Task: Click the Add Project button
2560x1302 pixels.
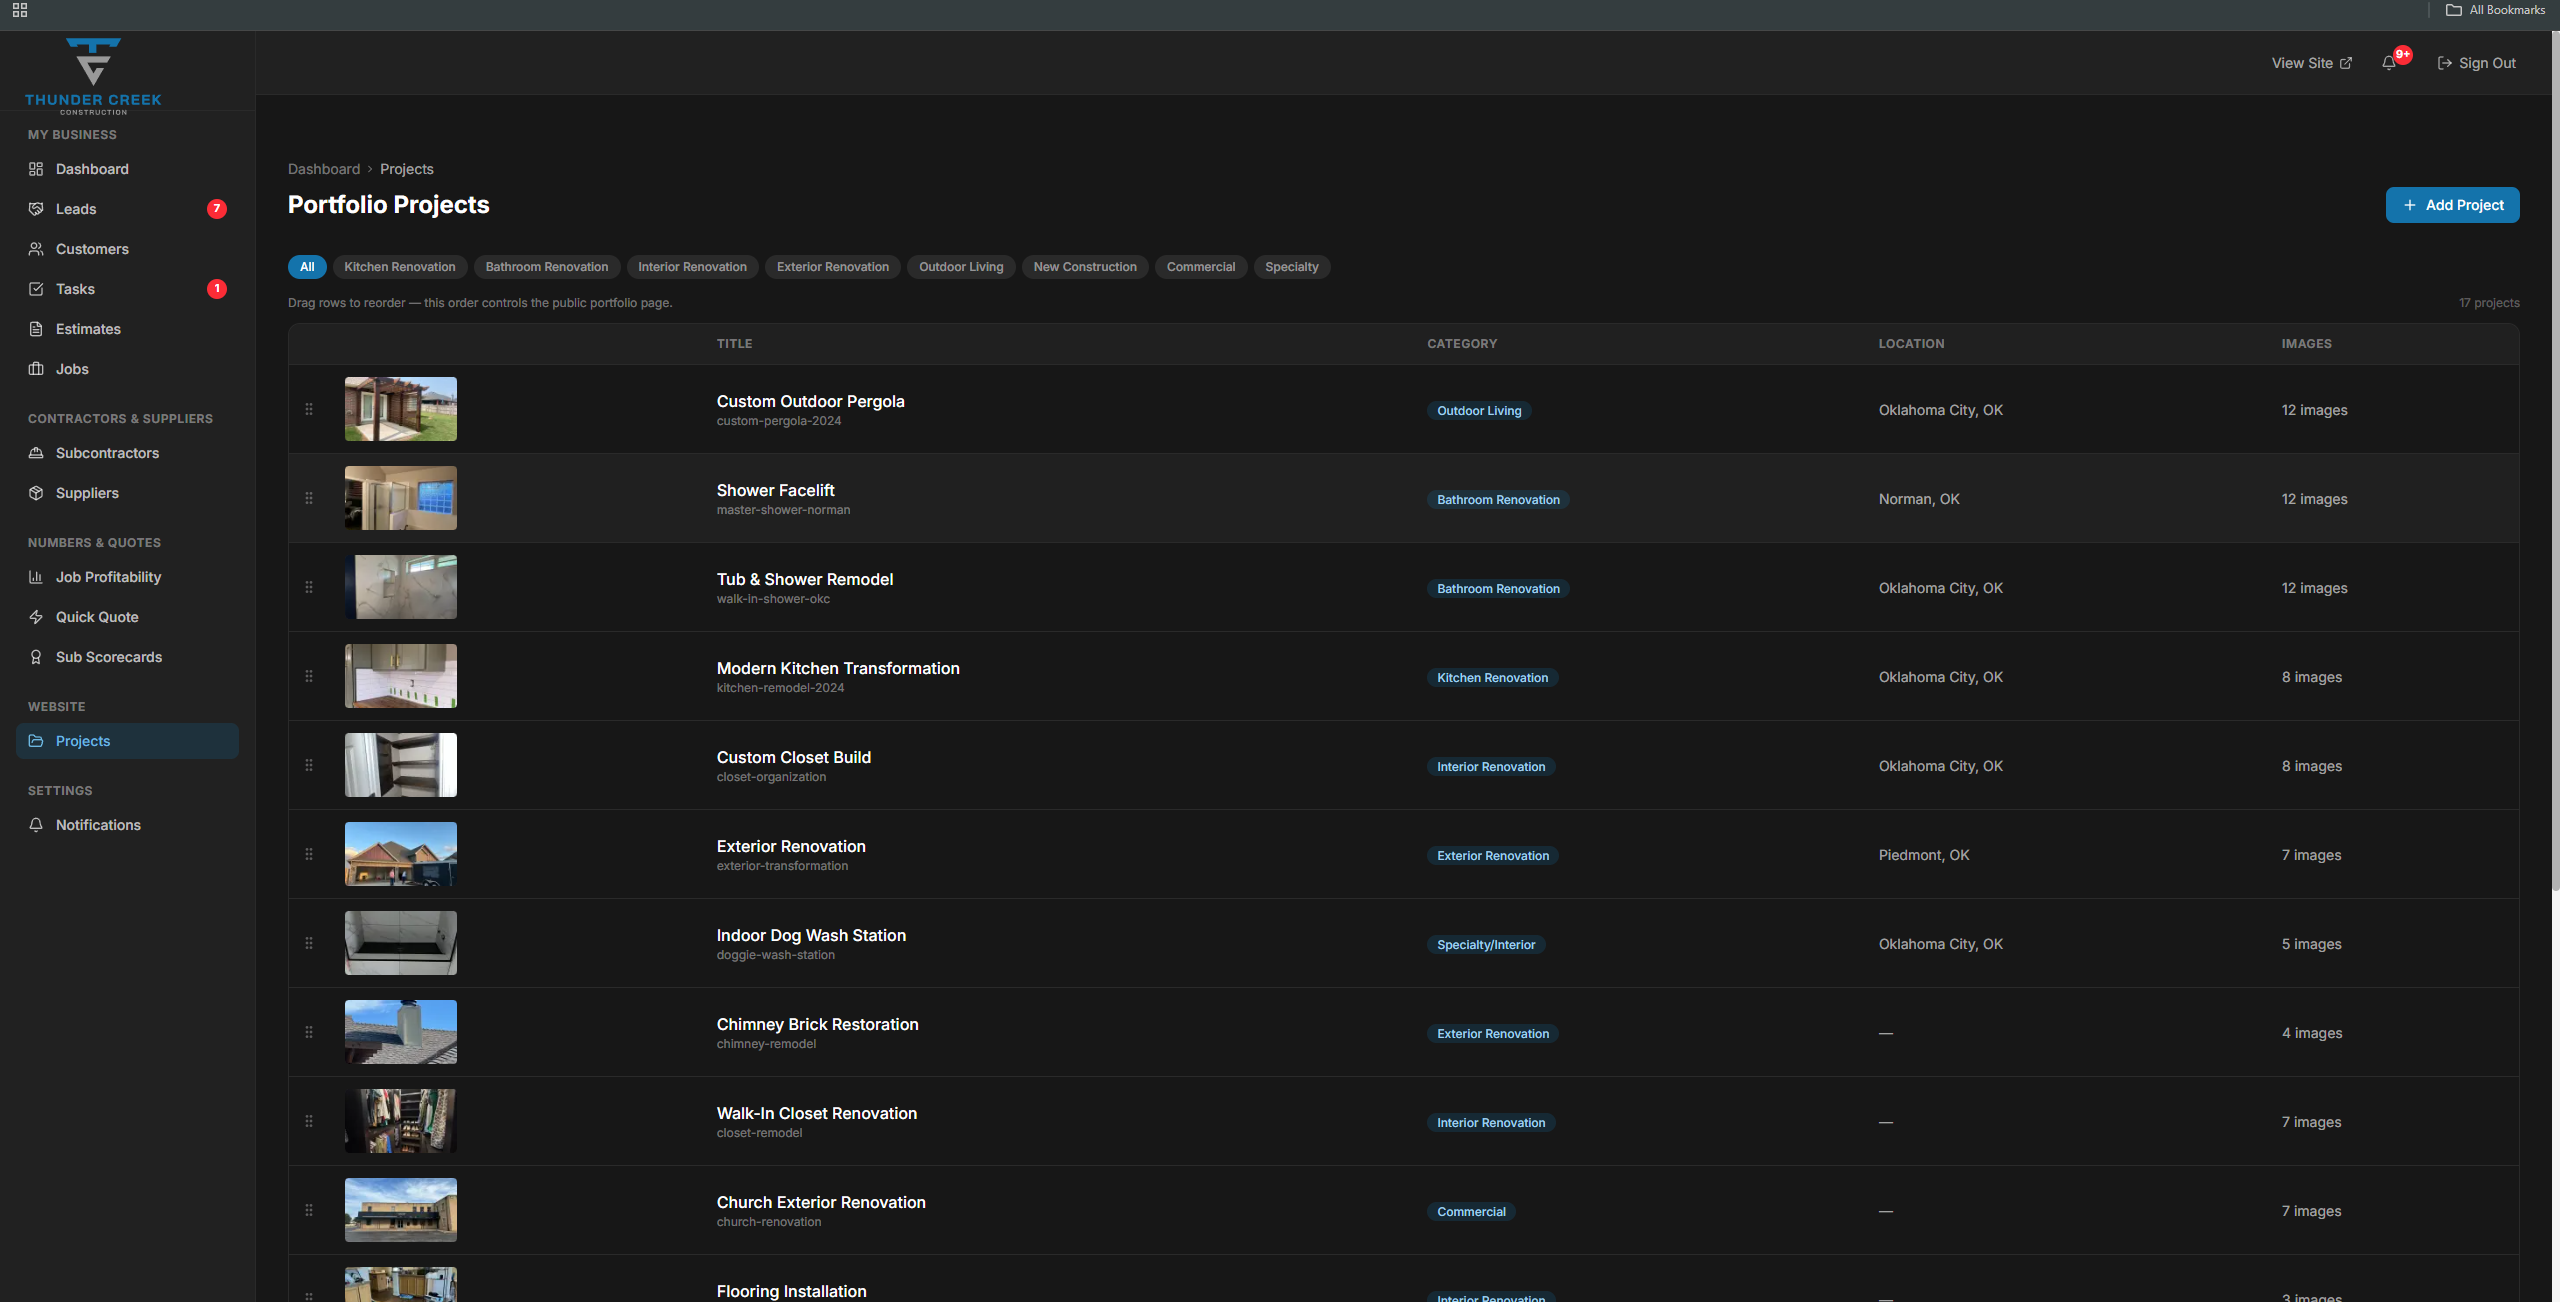Action: tap(2452, 205)
